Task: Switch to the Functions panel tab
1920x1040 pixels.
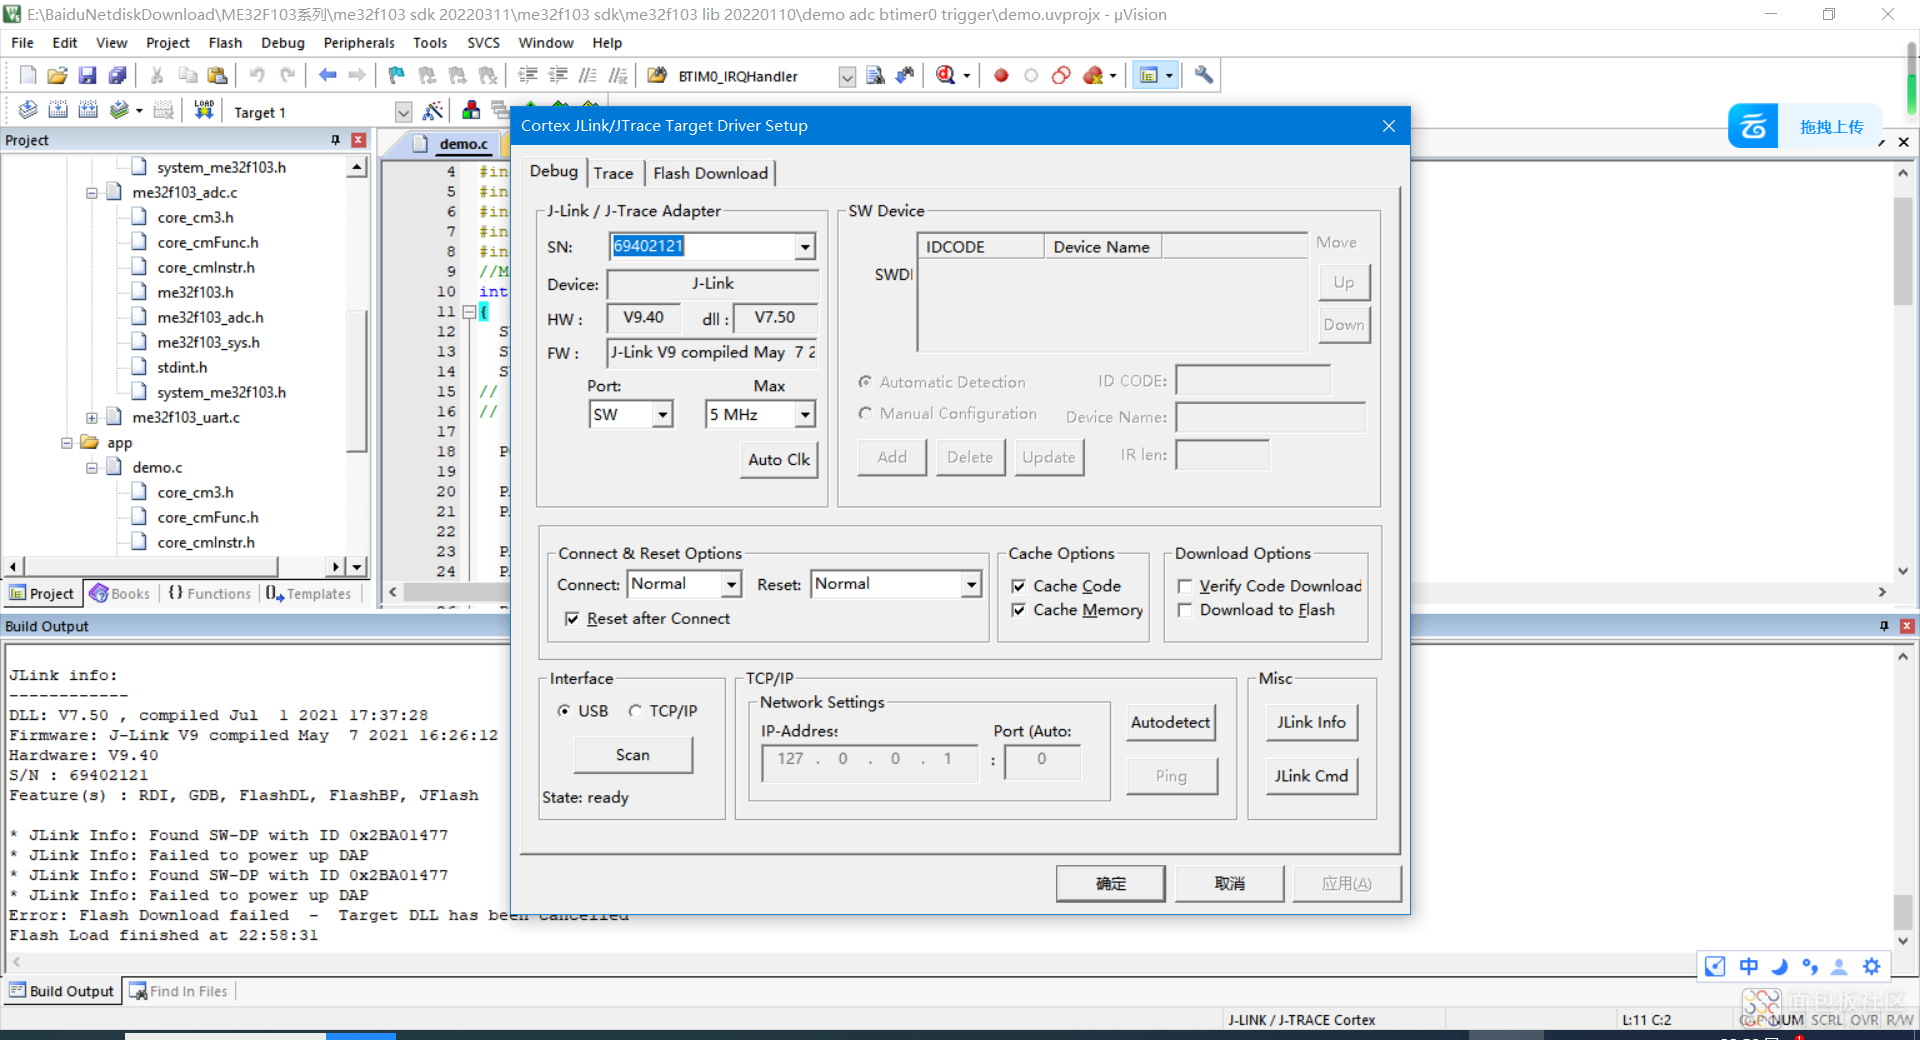Action: coord(210,593)
